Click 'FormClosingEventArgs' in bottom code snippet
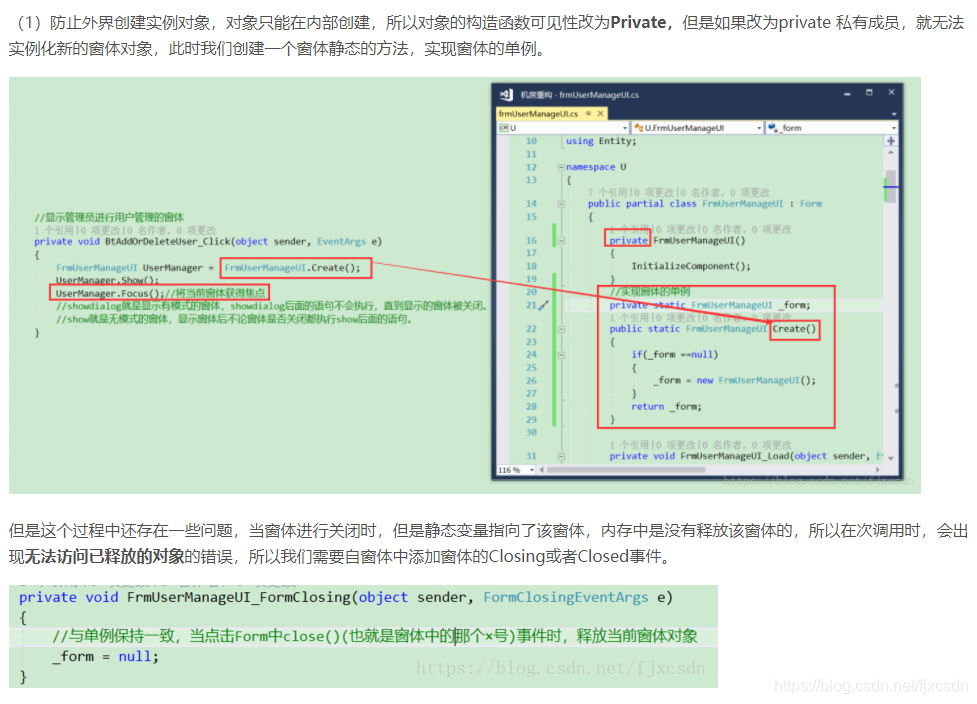 click(x=566, y=597)
